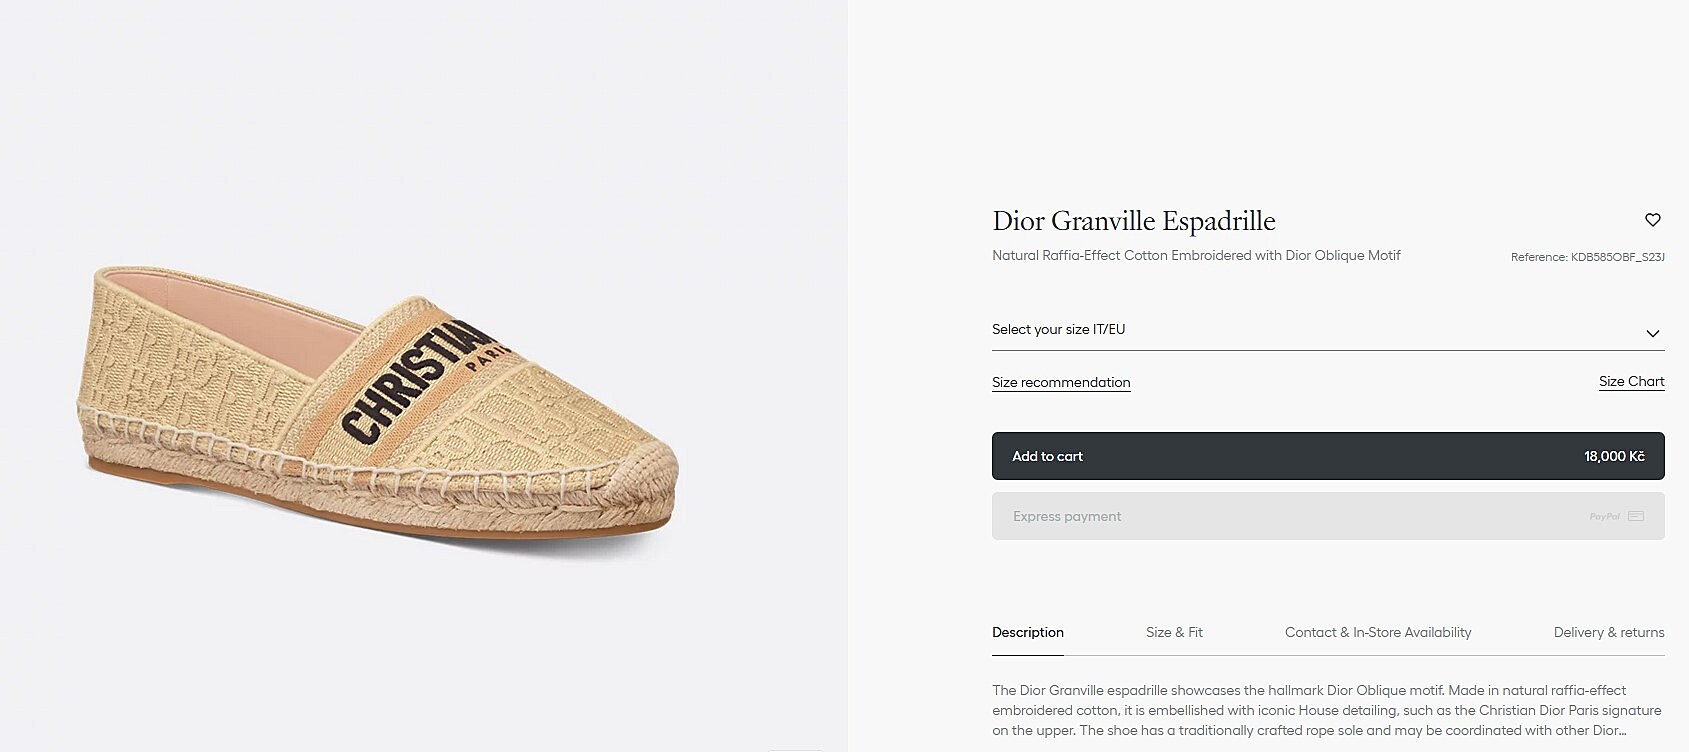This screenshot has height=752, width=1689.
Task: Switch to the Size & Fit tab
Action: click(x=1174, y=632)
